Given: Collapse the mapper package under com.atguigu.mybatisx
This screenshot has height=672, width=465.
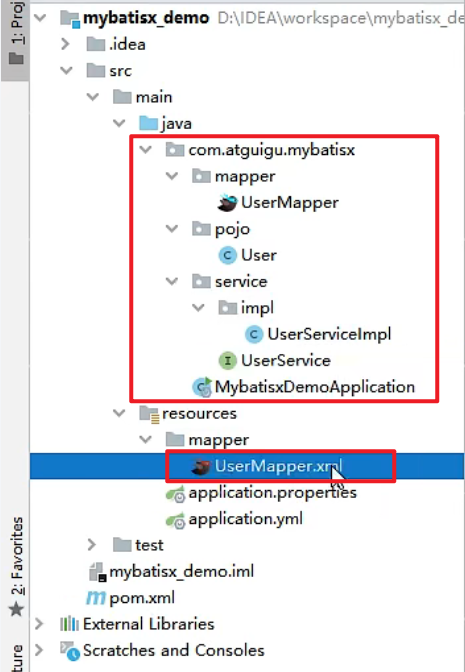Looking at the screenshot, I should (x=172, y=176).
